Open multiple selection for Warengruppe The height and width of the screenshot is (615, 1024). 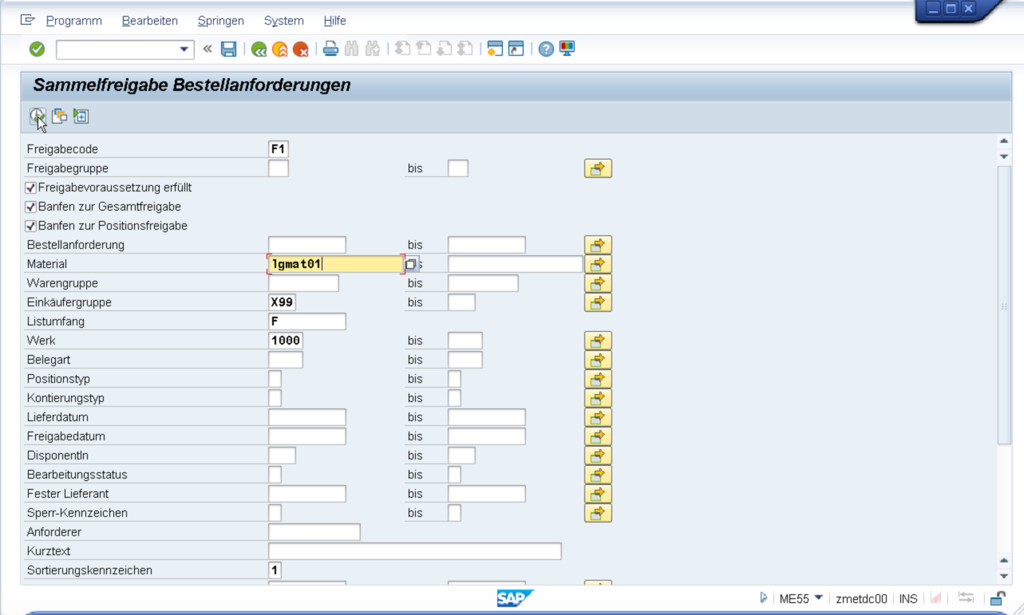pos(598,283)
